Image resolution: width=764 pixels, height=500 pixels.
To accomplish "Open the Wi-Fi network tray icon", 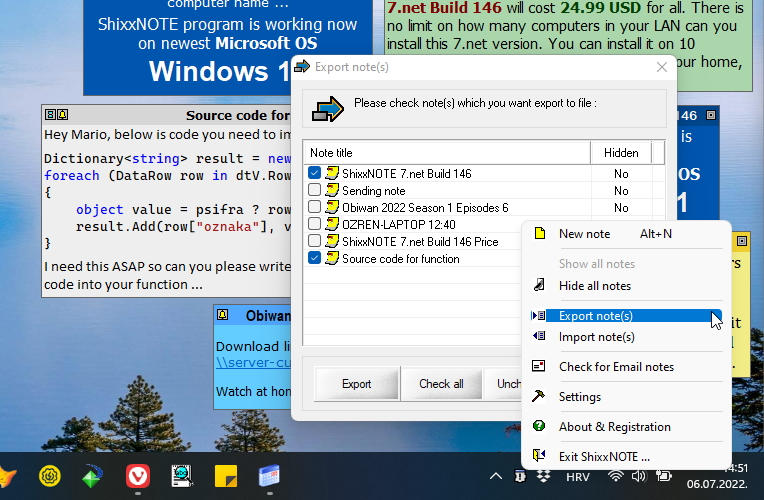I will [x=616, y=476].
